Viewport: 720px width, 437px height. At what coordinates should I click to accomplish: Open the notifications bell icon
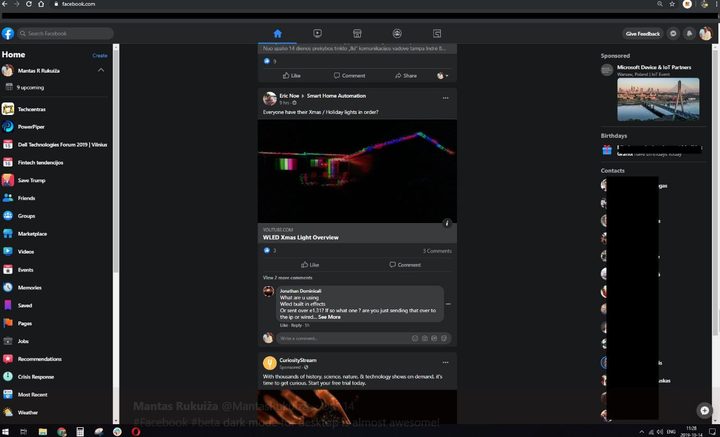[689, 33]
